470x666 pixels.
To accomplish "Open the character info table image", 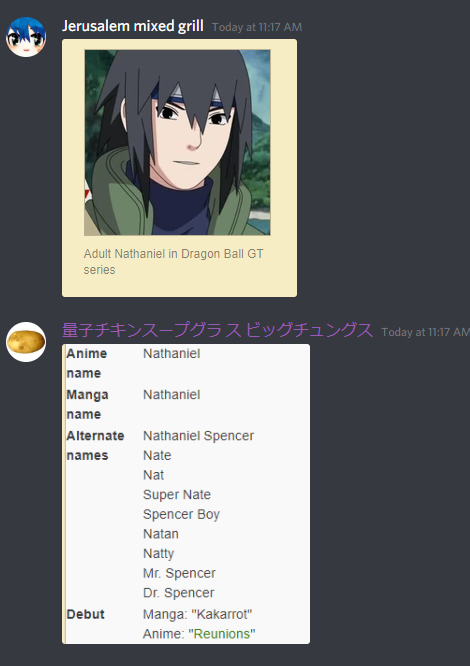I will 186,494.
